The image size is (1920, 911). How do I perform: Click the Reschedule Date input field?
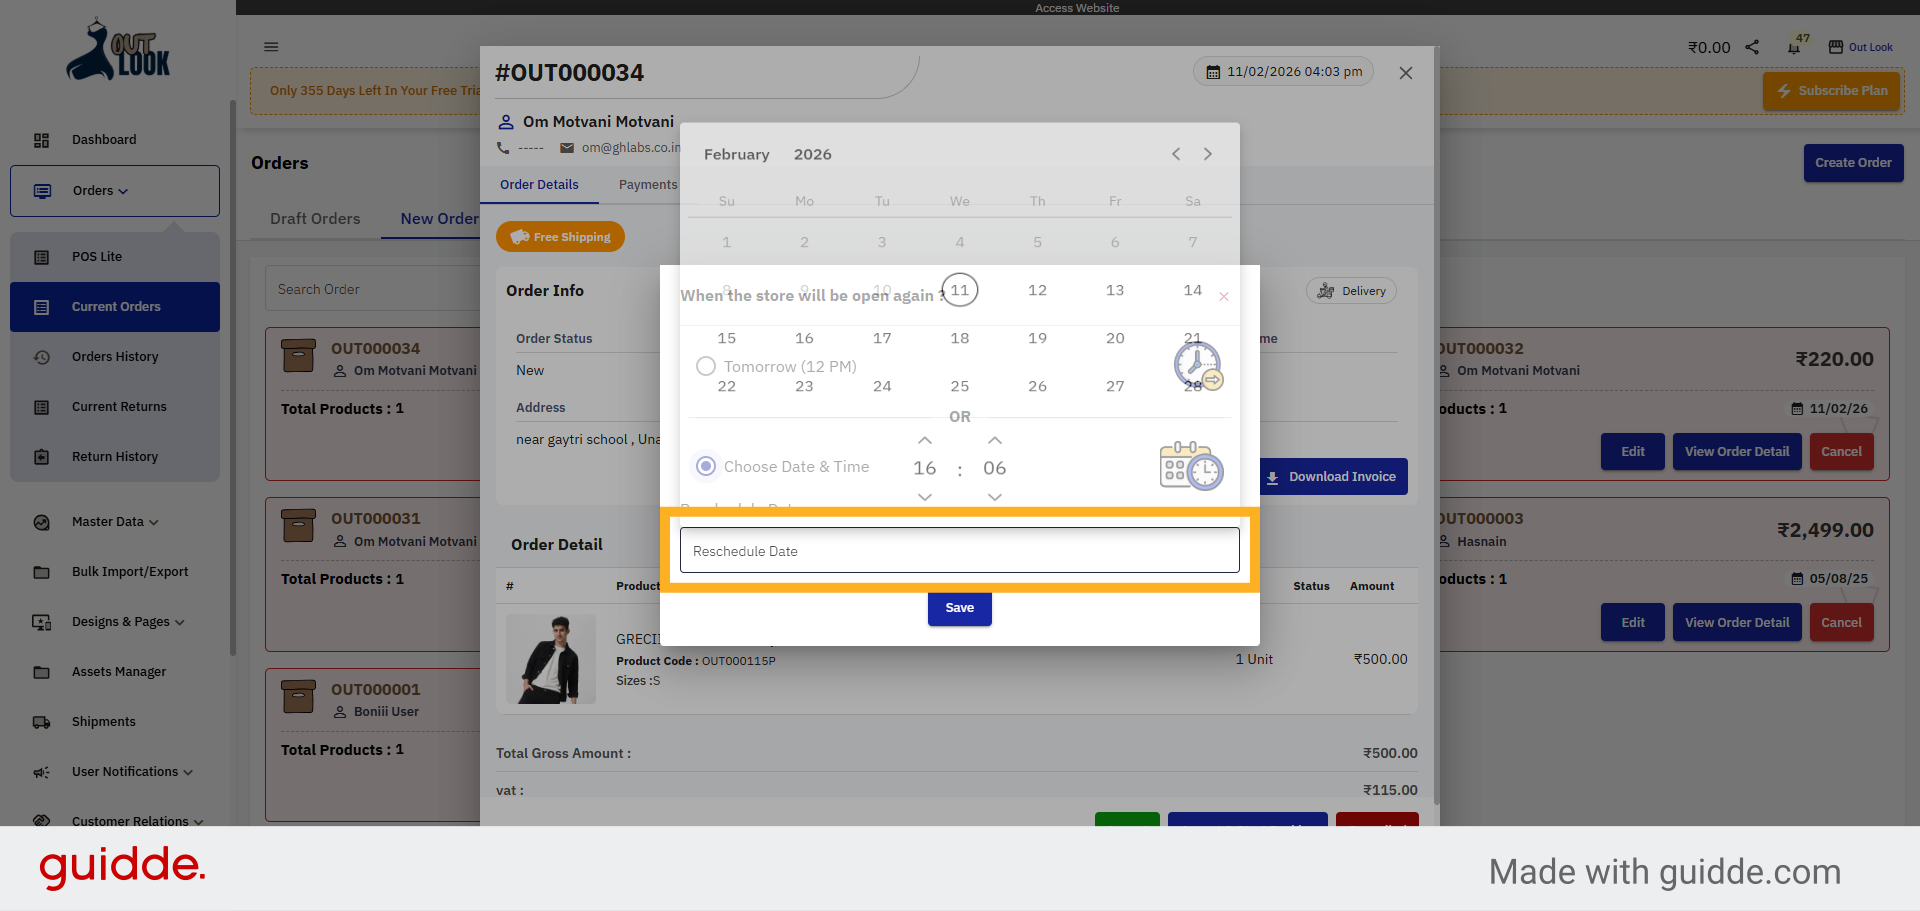coord(959,550)
